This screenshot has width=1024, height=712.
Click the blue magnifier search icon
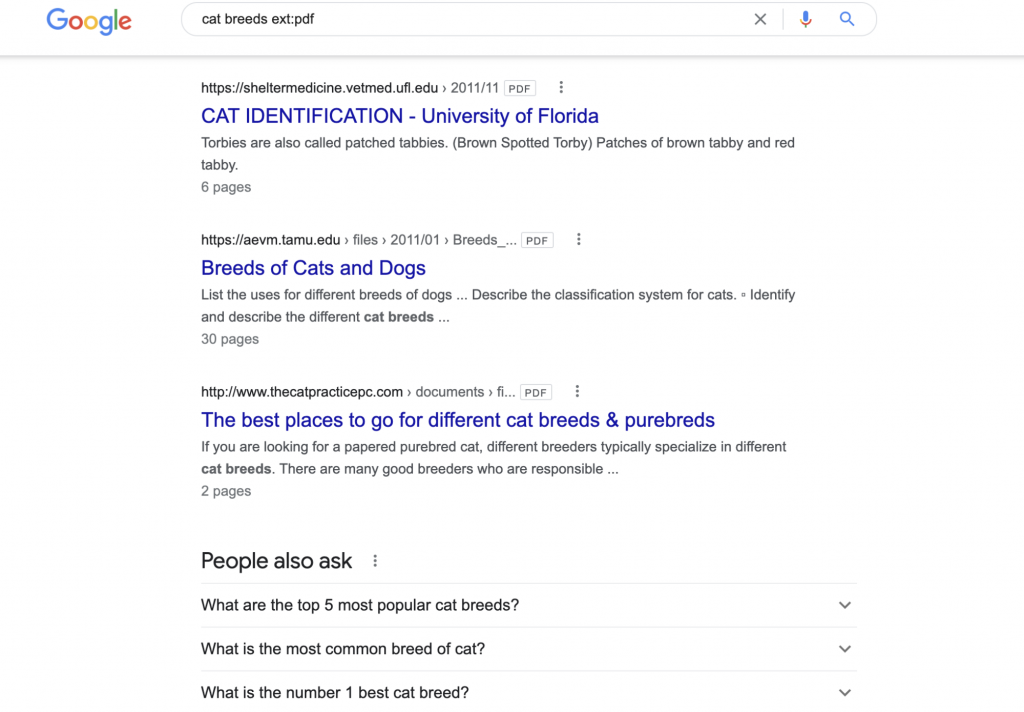[846, 20]
